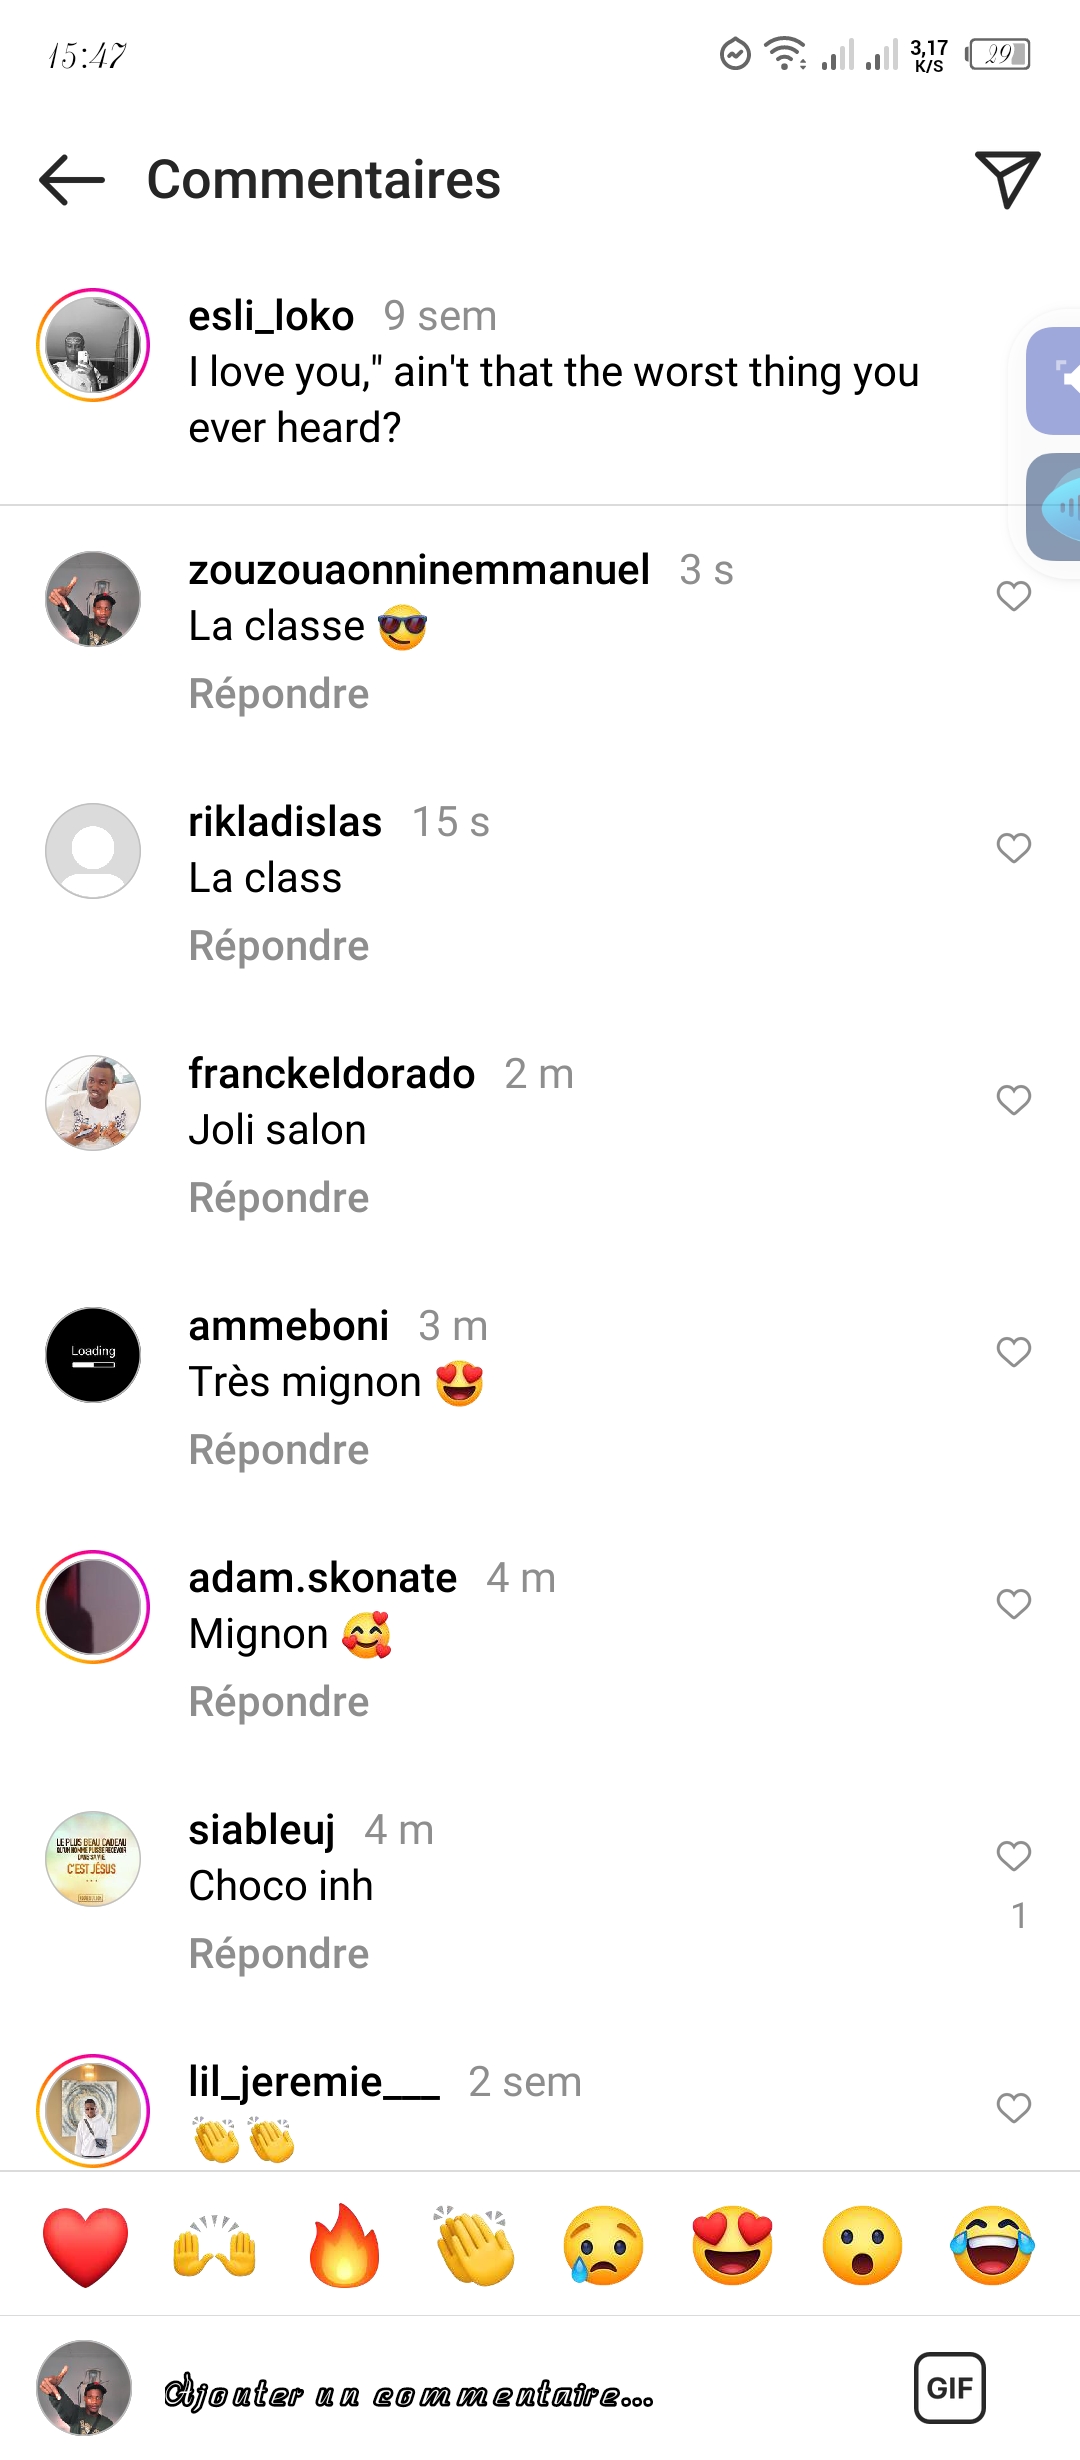
Task: Like zouzouaonninemmanuel's comment with heart
Action: [1014, 596]
